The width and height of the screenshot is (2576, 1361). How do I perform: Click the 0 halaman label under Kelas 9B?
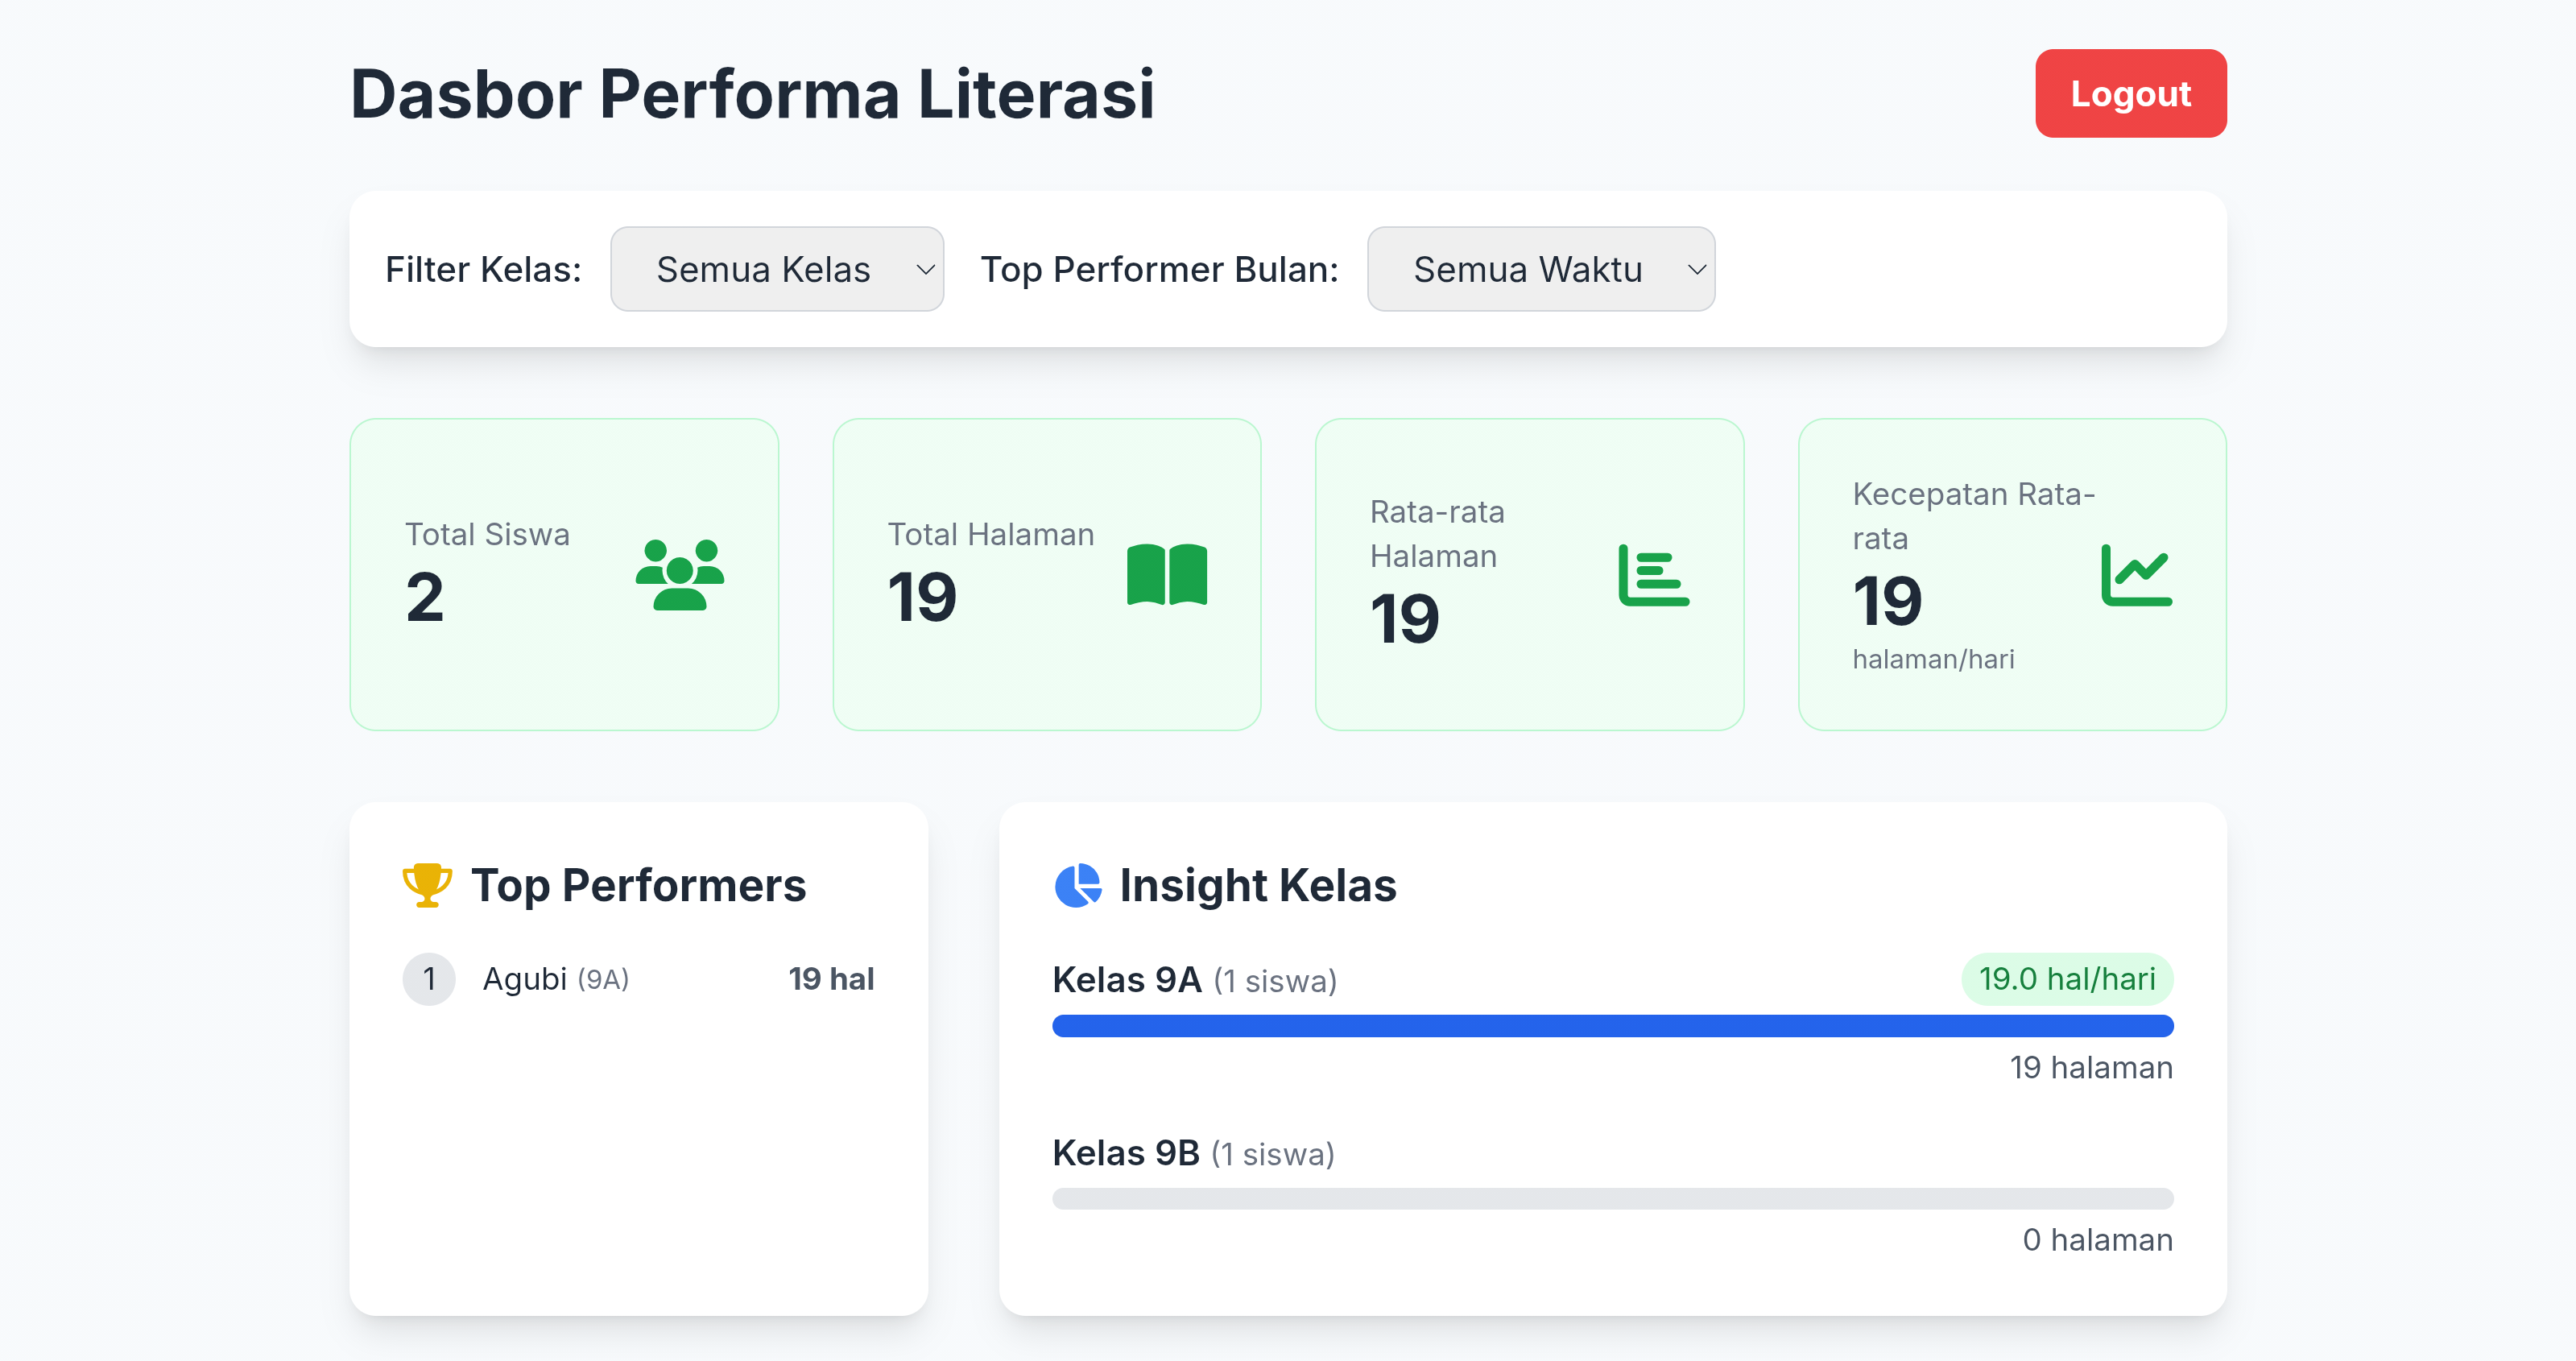pos(2097,1239)
